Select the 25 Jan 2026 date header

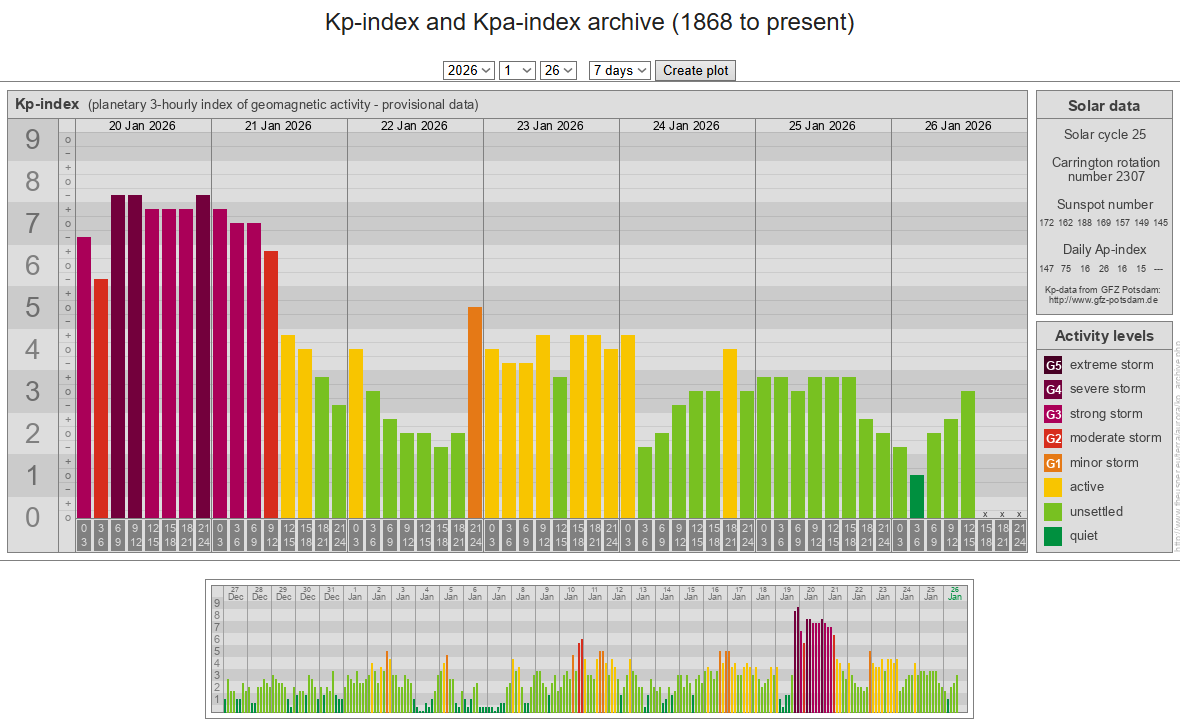[x=822, y=126]
